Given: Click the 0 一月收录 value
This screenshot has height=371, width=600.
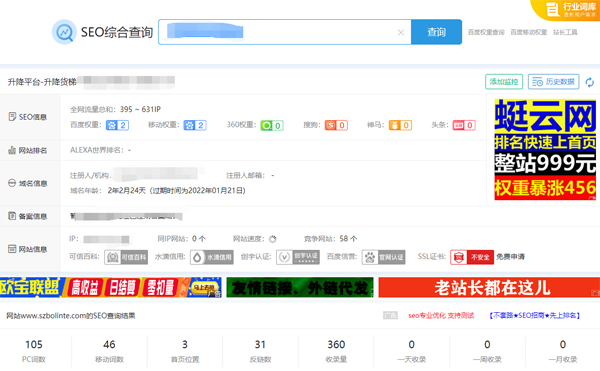Looking at the screenshot, I should point(562,345).
